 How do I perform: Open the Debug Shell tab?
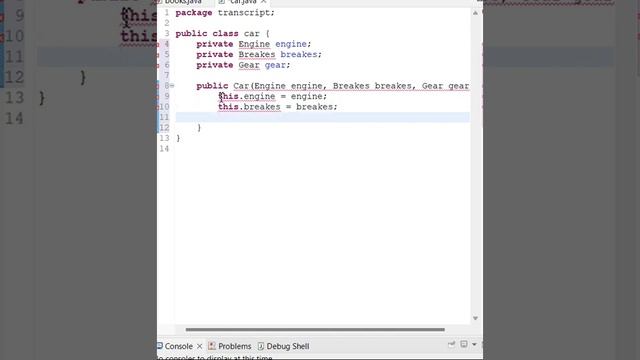287,346
